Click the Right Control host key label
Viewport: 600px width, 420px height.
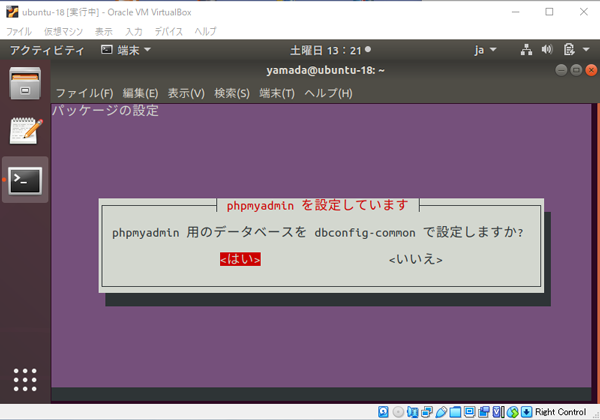[x=560, y=412]
